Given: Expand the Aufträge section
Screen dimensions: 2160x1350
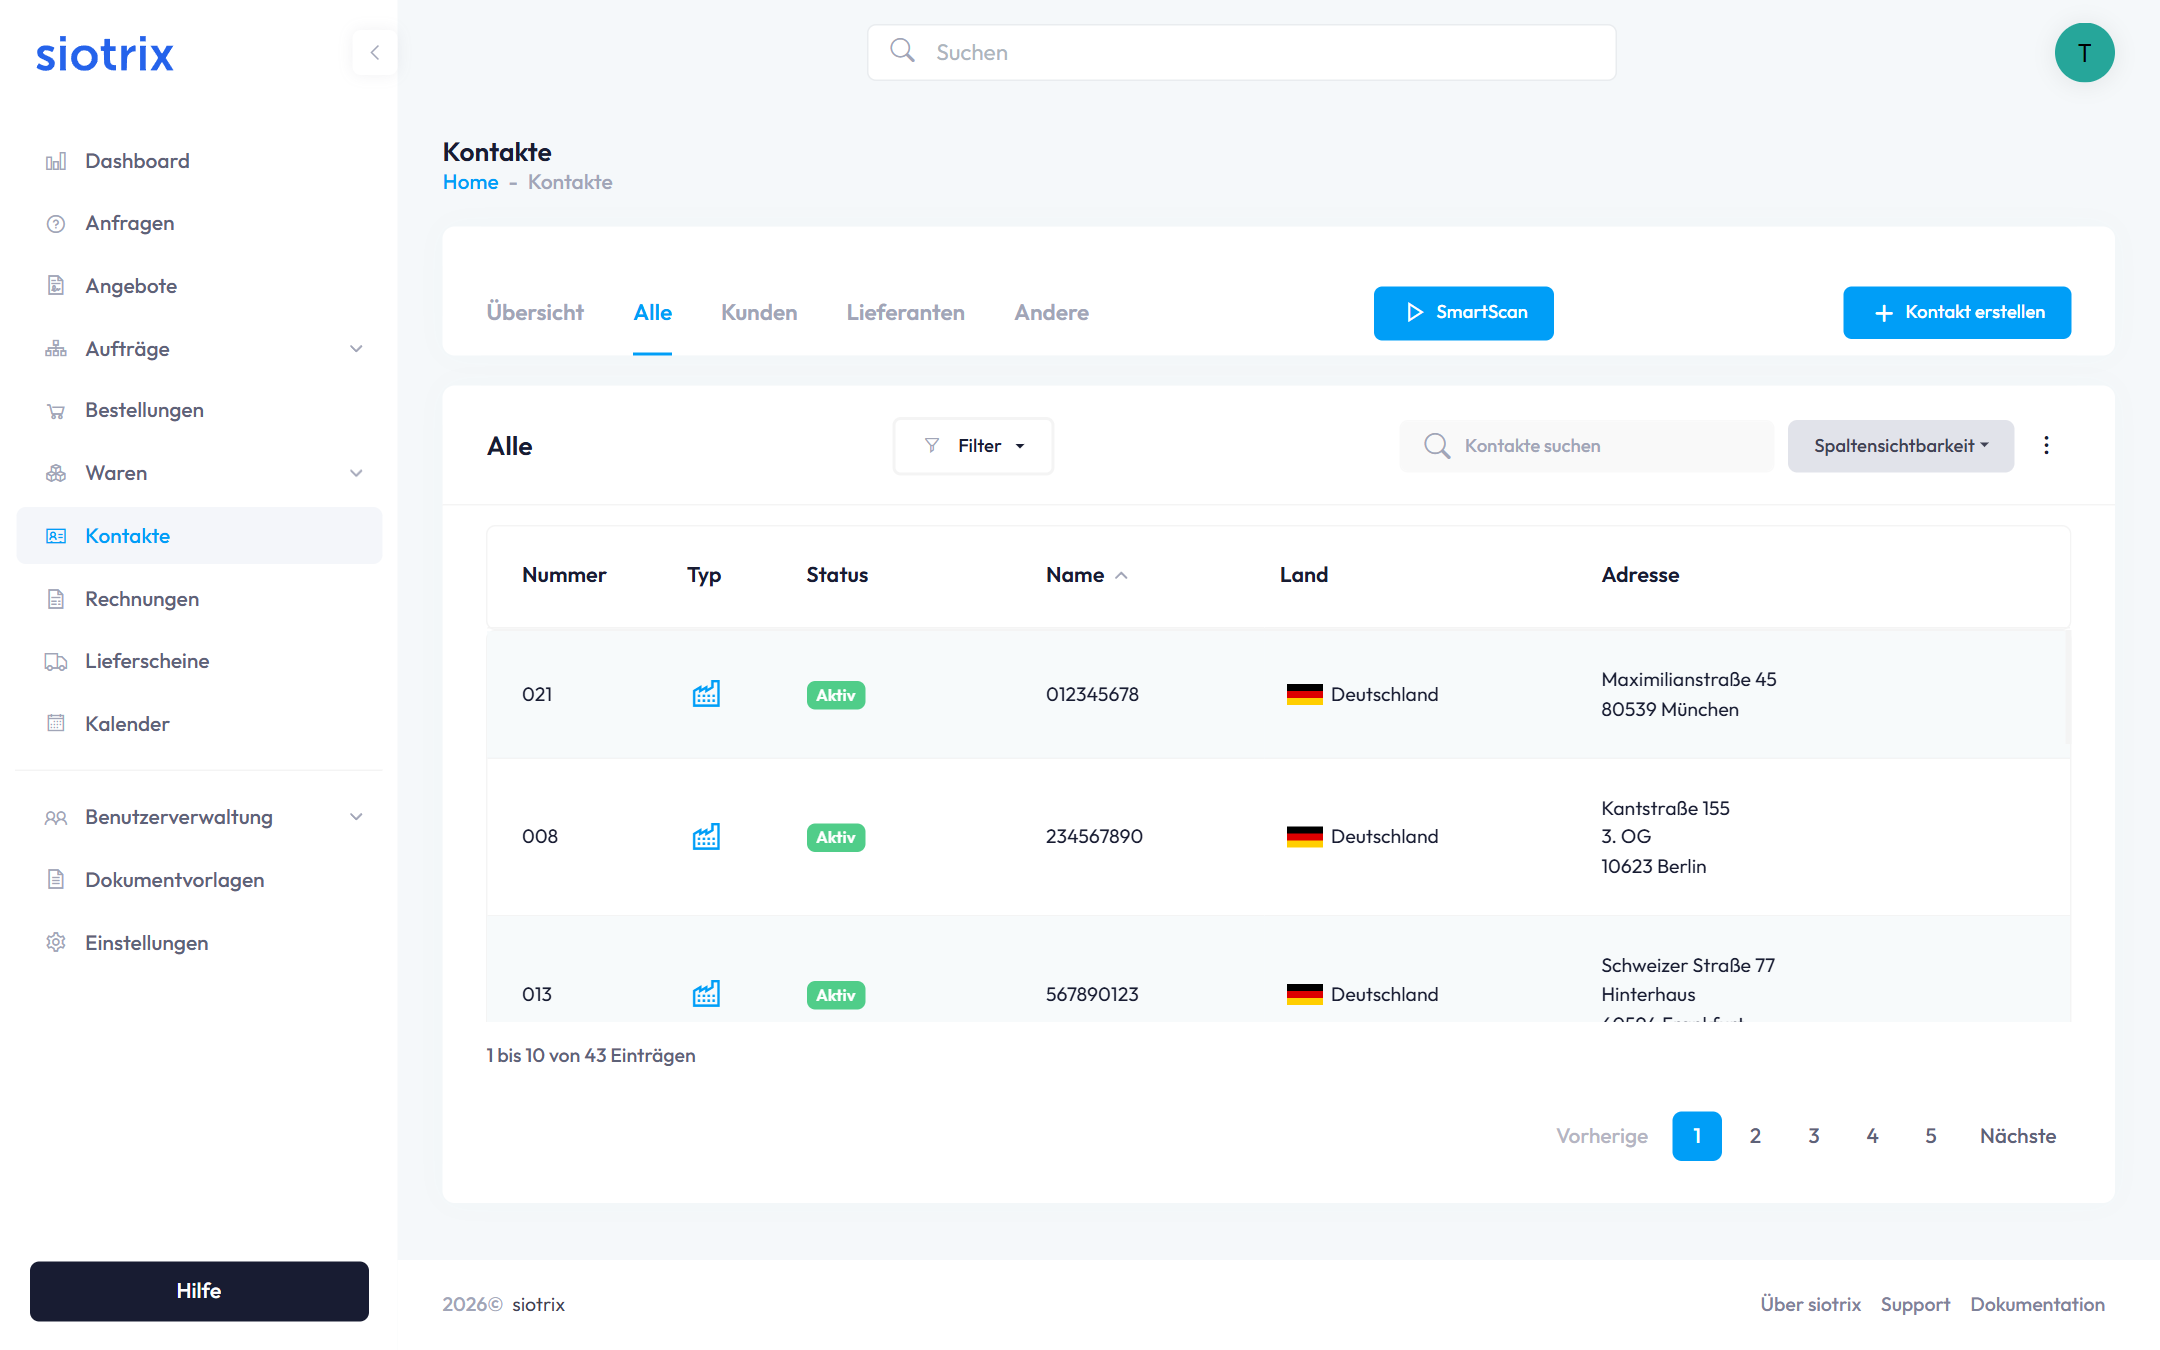Looking at the screenshot, I should click(357, 348).
